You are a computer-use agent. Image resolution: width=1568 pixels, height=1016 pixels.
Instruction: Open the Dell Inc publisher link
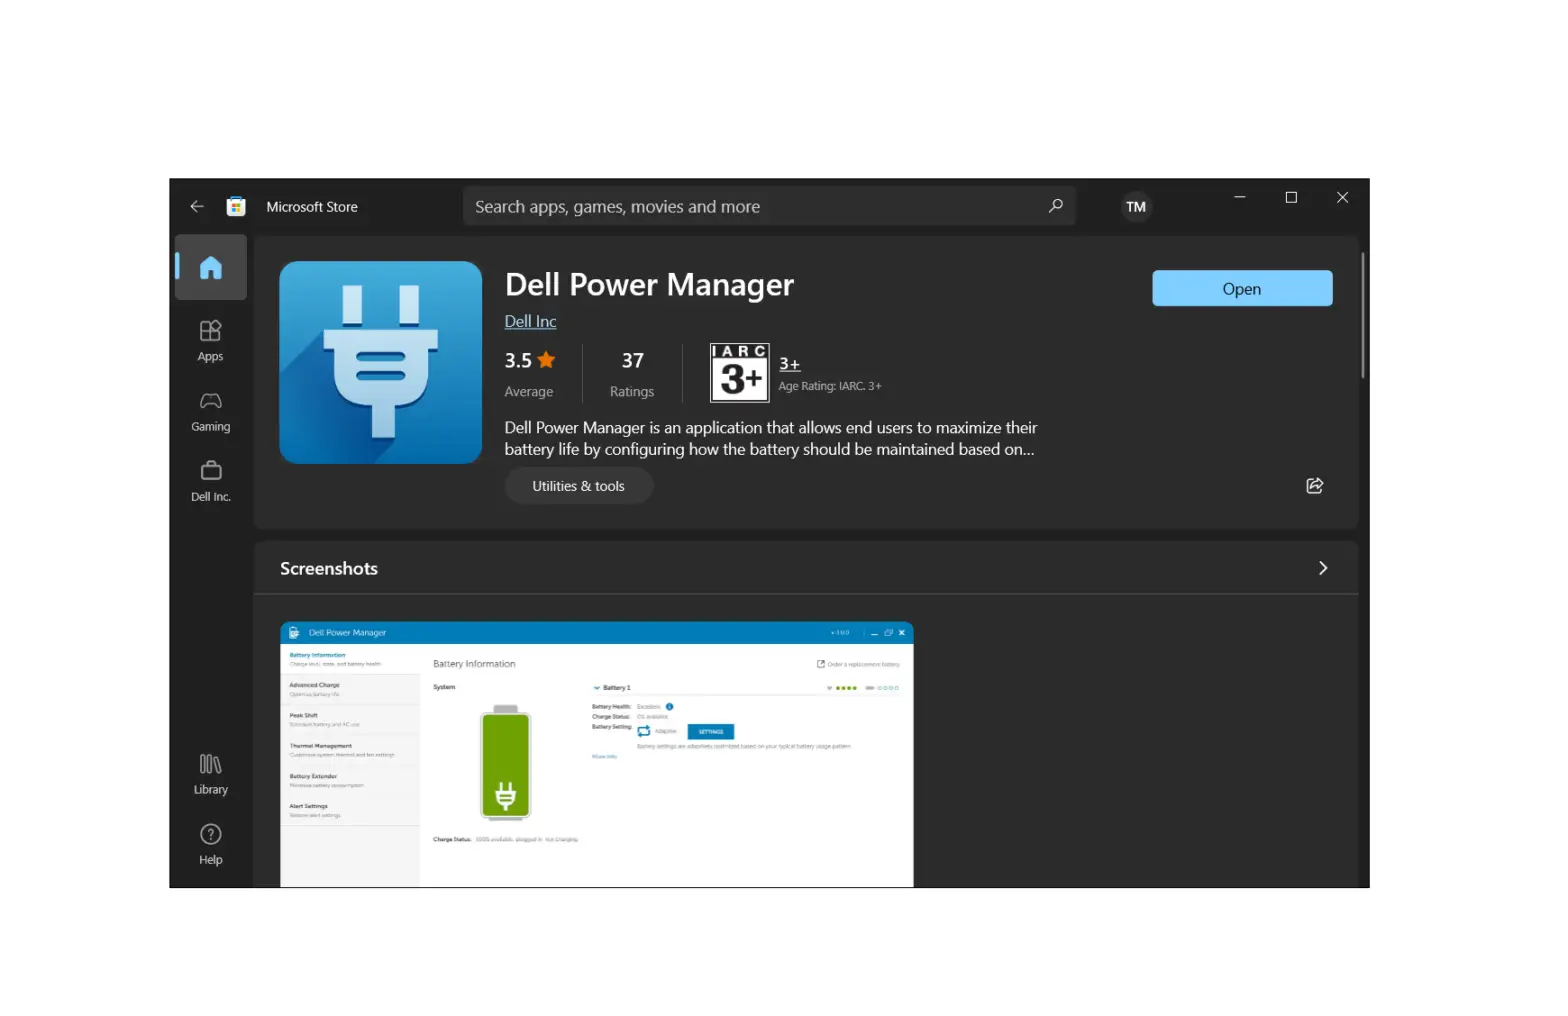[530, 322]
